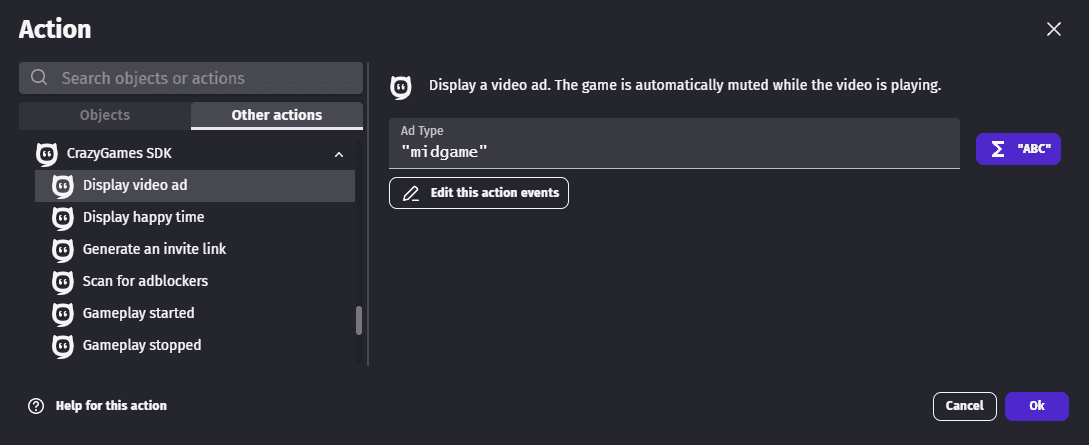Click the Gameplay started icon
Viewport: 1089px width, 445px height.
click(62, 314)
